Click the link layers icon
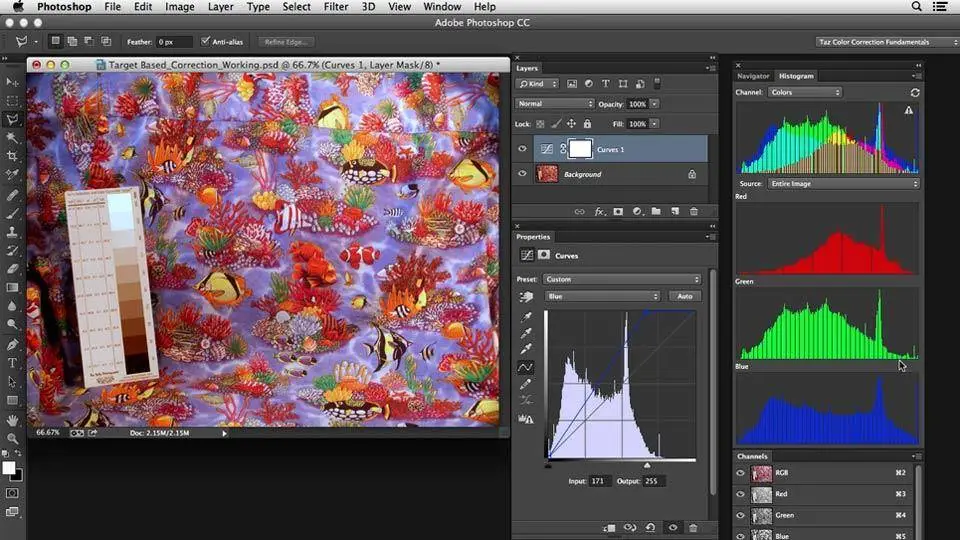The height and width of the screenshot is (540, 960). pyautogui.click(x=579, y=212)
